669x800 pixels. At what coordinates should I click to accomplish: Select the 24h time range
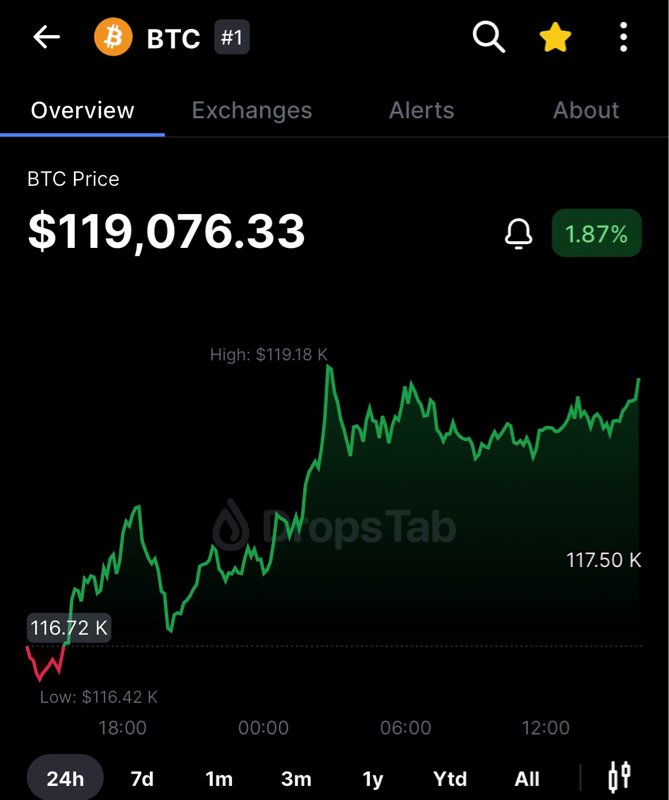pos(65,778)
